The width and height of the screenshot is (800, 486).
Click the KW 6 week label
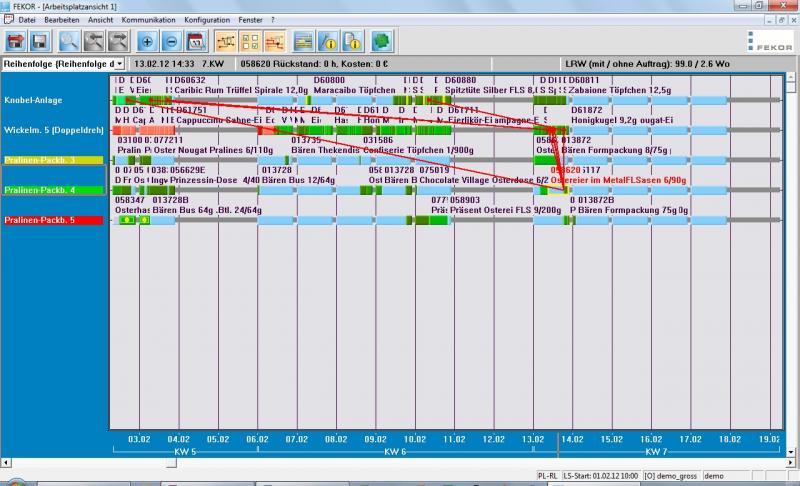tap(395, 451)
